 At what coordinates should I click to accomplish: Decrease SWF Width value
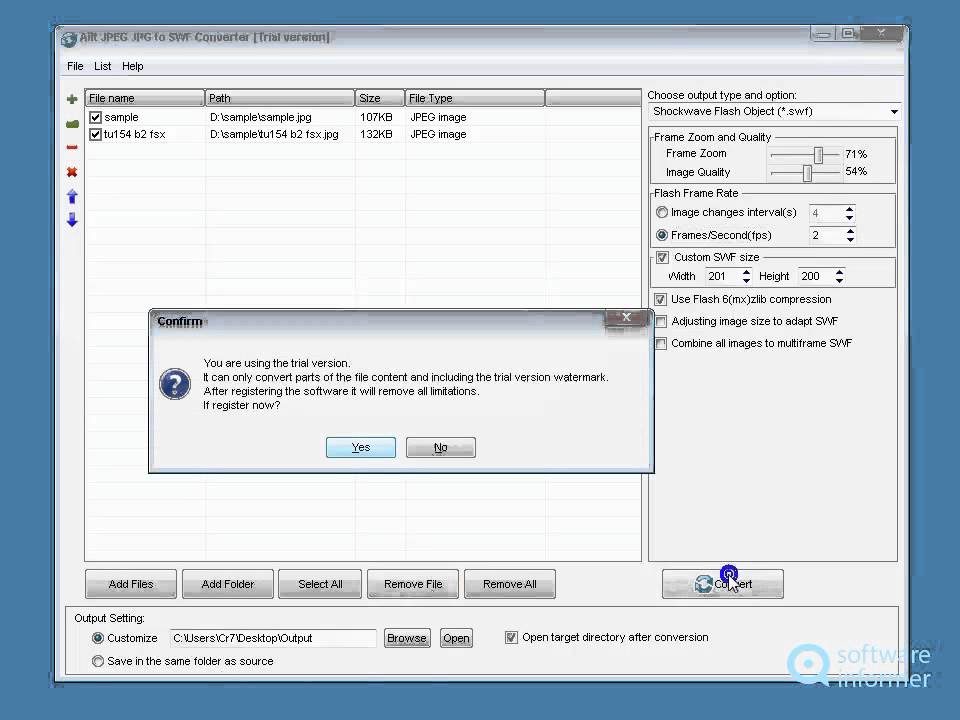point(746,280)
